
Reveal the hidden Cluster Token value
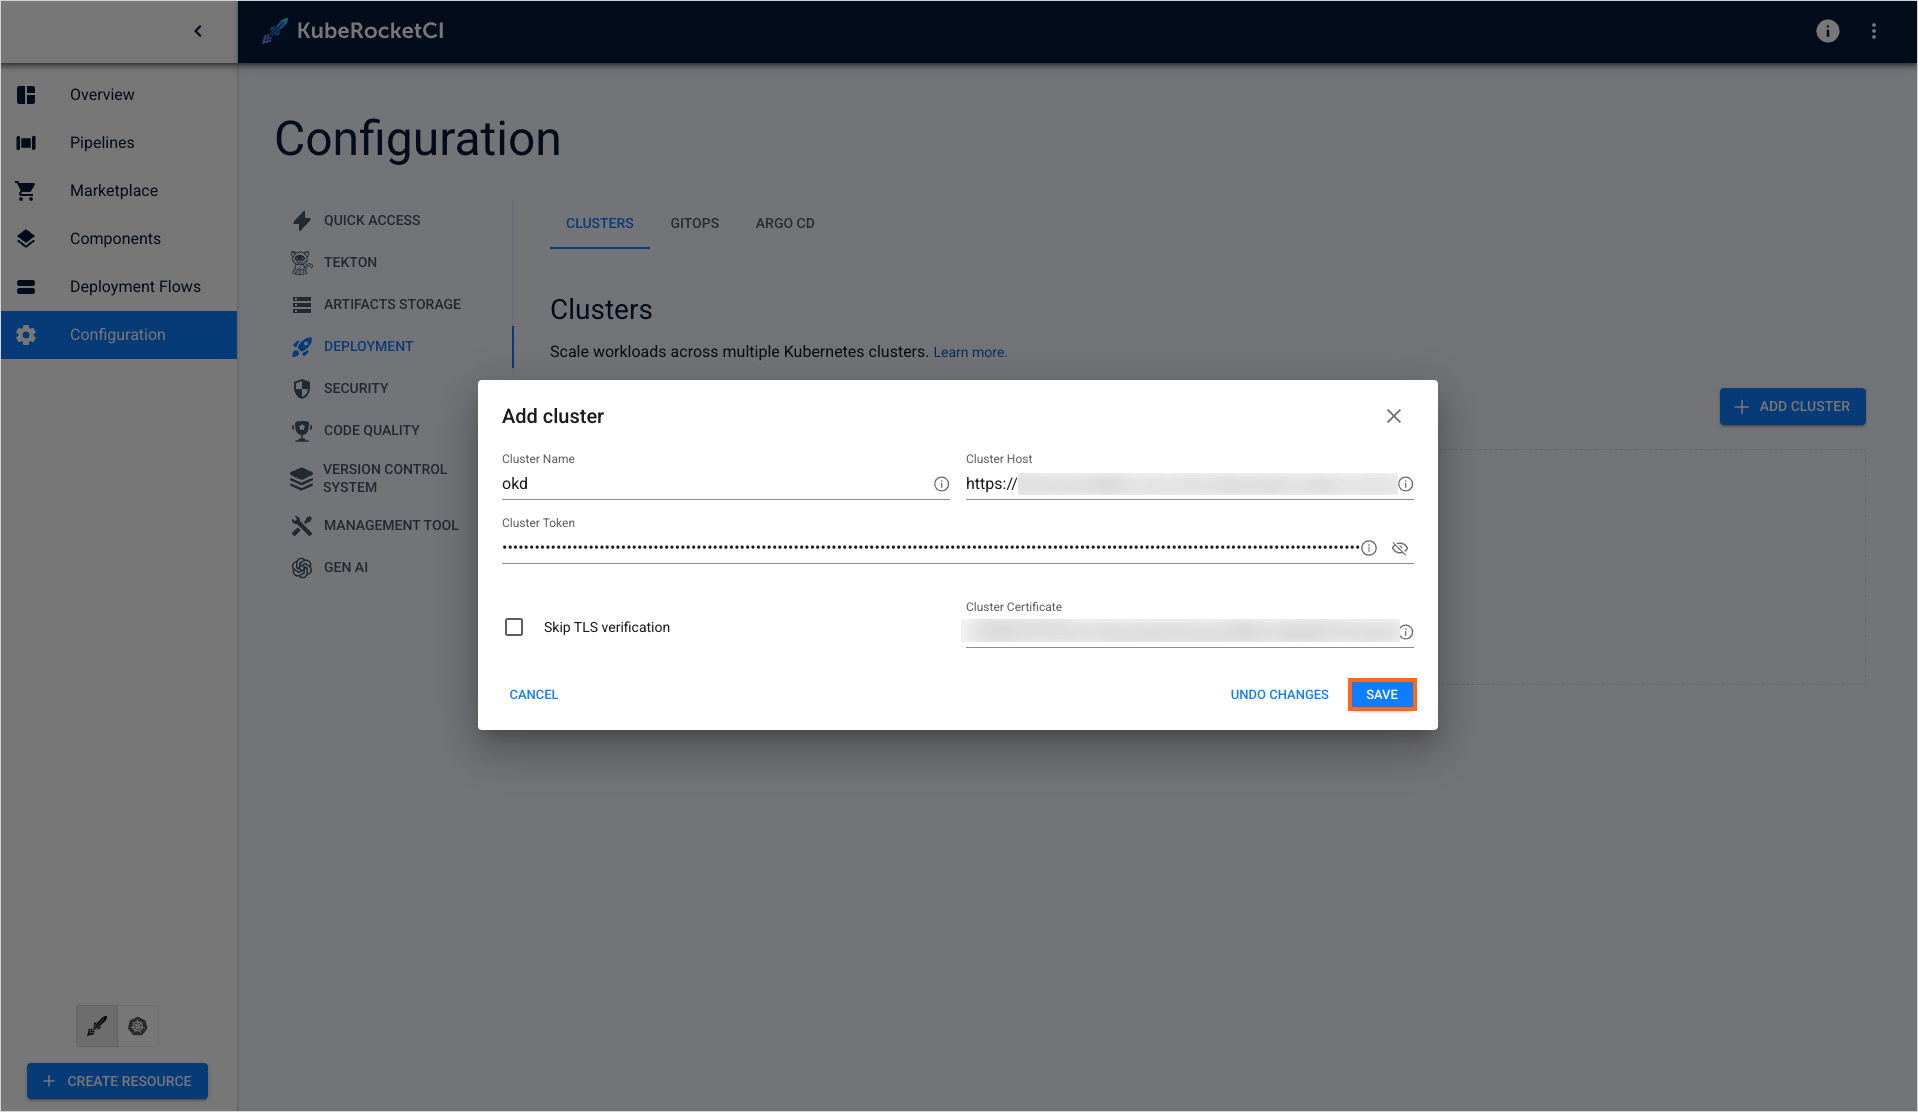coord(1399,547)
